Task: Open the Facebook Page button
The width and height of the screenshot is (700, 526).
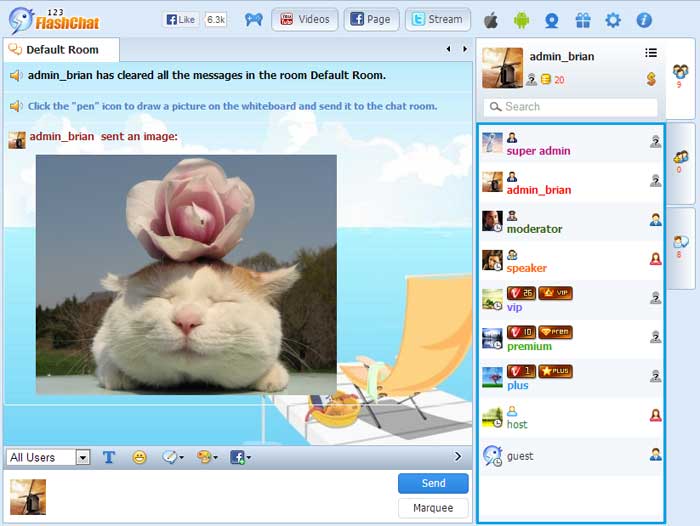Action: pyautogui.click(x=371, y=20)
